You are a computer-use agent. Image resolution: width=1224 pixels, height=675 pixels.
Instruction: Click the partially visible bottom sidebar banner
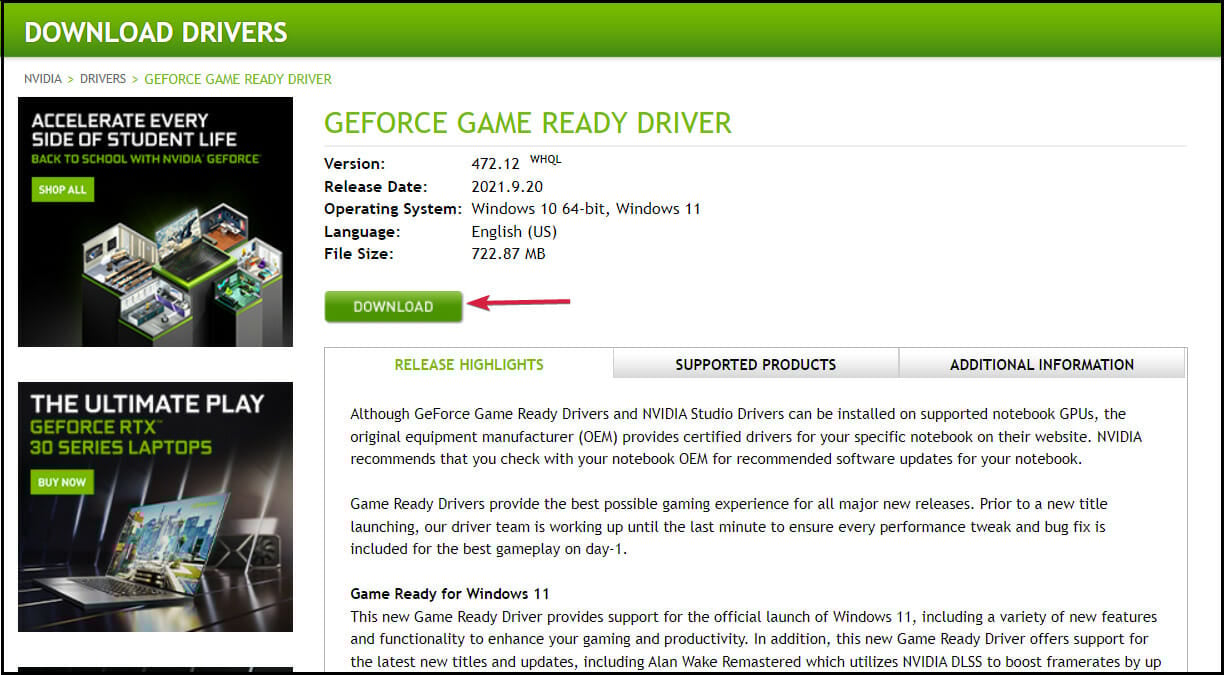(155, 668)
